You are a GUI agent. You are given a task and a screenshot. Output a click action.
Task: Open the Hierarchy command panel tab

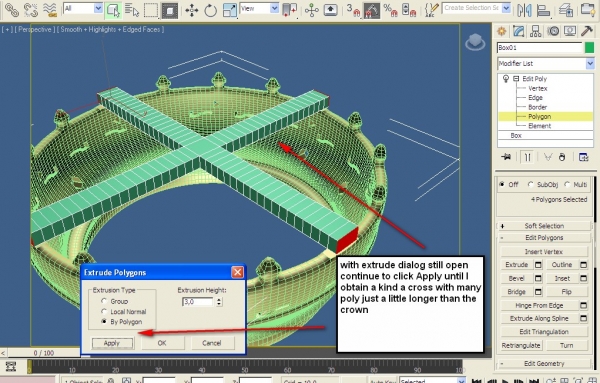tap(535, 31)
